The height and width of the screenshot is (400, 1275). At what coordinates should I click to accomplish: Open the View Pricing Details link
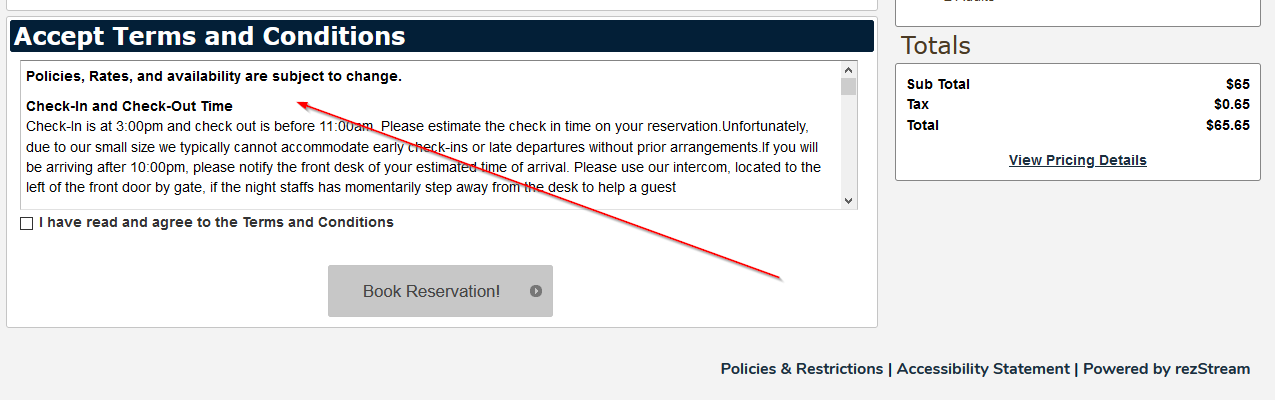(x=1077, y=160)
